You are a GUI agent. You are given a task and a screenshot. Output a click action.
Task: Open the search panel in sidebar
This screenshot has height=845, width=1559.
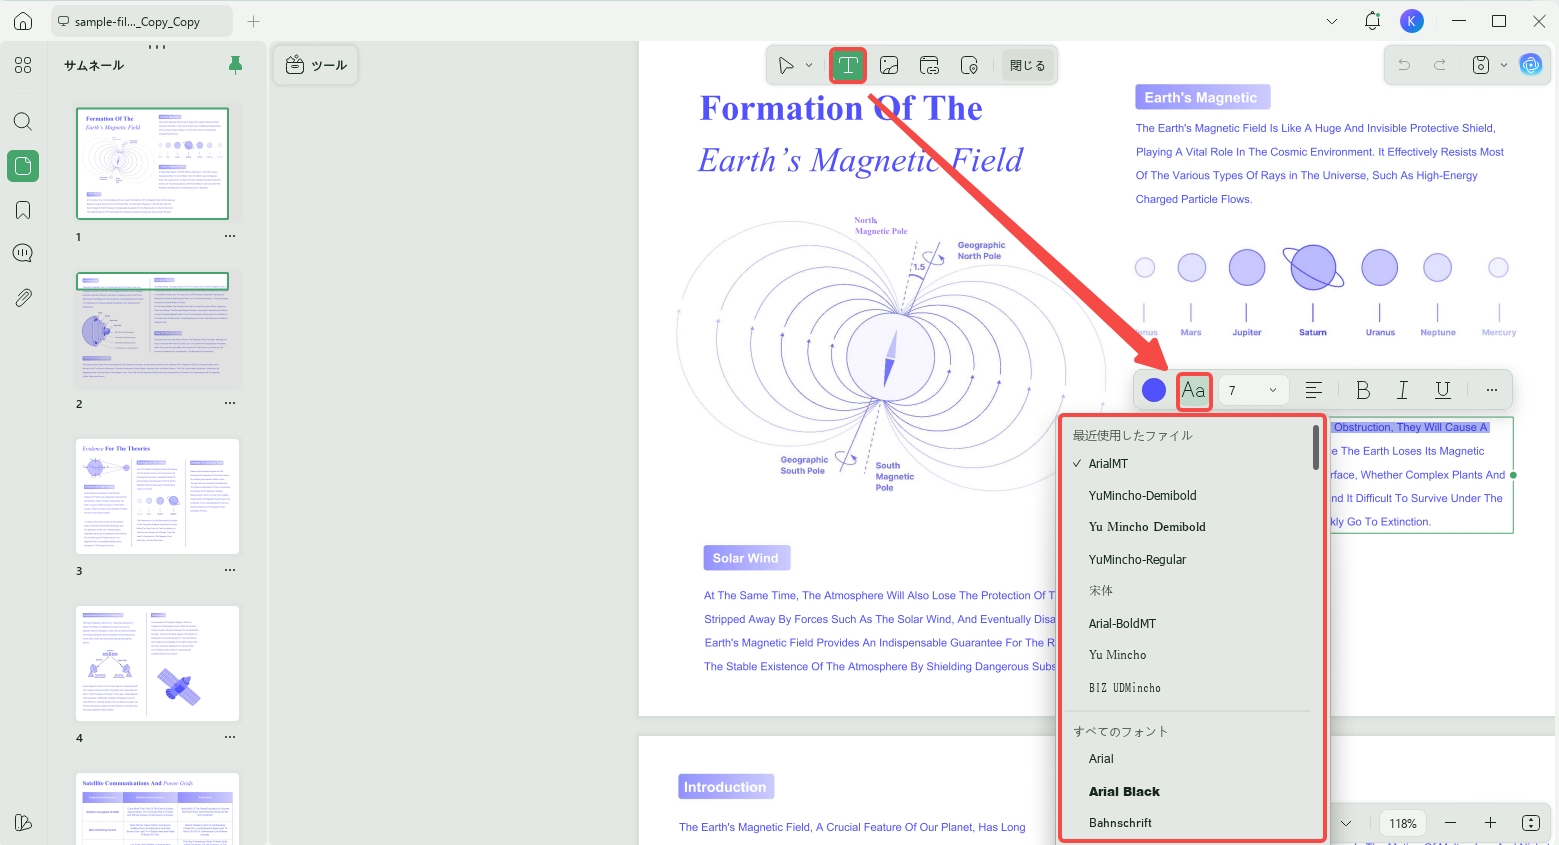[x=23, y=122]
